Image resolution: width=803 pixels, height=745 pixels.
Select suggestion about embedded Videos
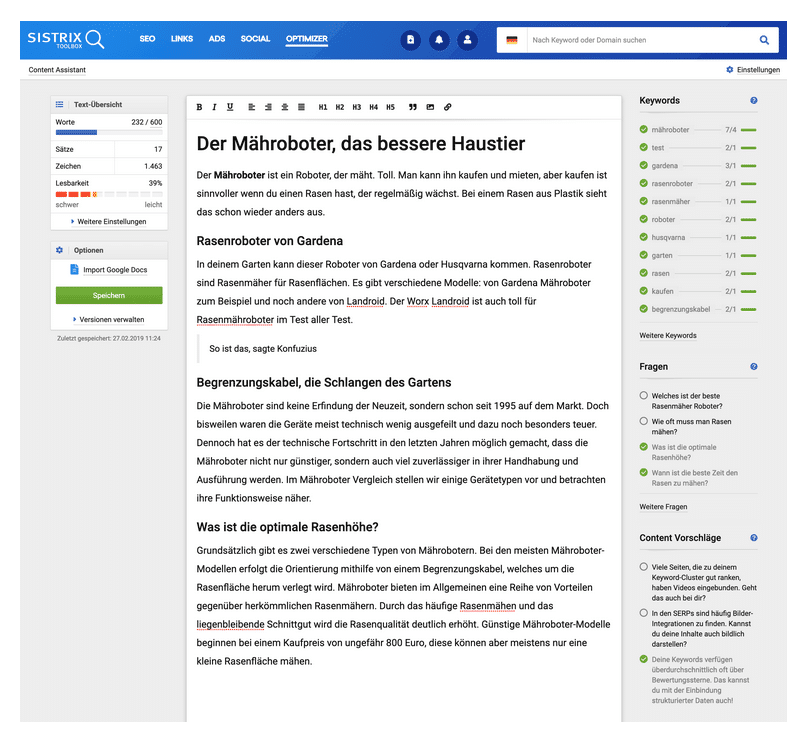[x=644, y=566]
